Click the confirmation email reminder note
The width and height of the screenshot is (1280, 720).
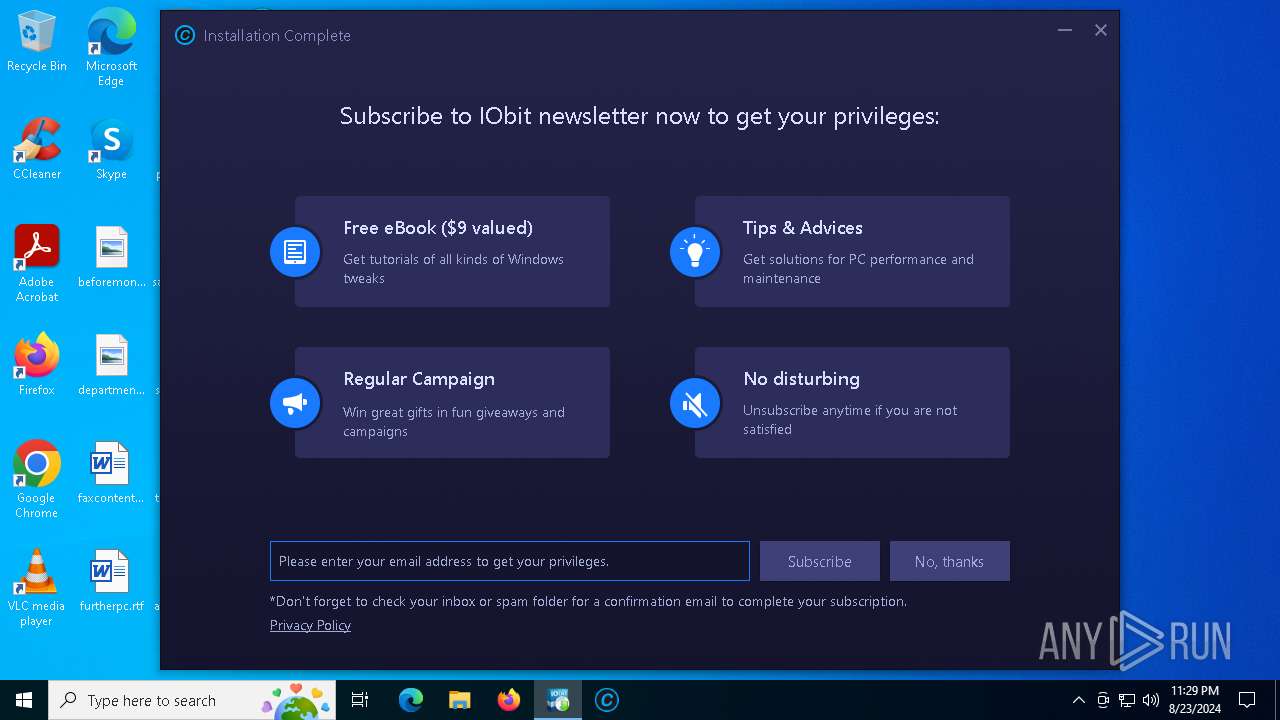pyautogui.click(x=588, y=601)
